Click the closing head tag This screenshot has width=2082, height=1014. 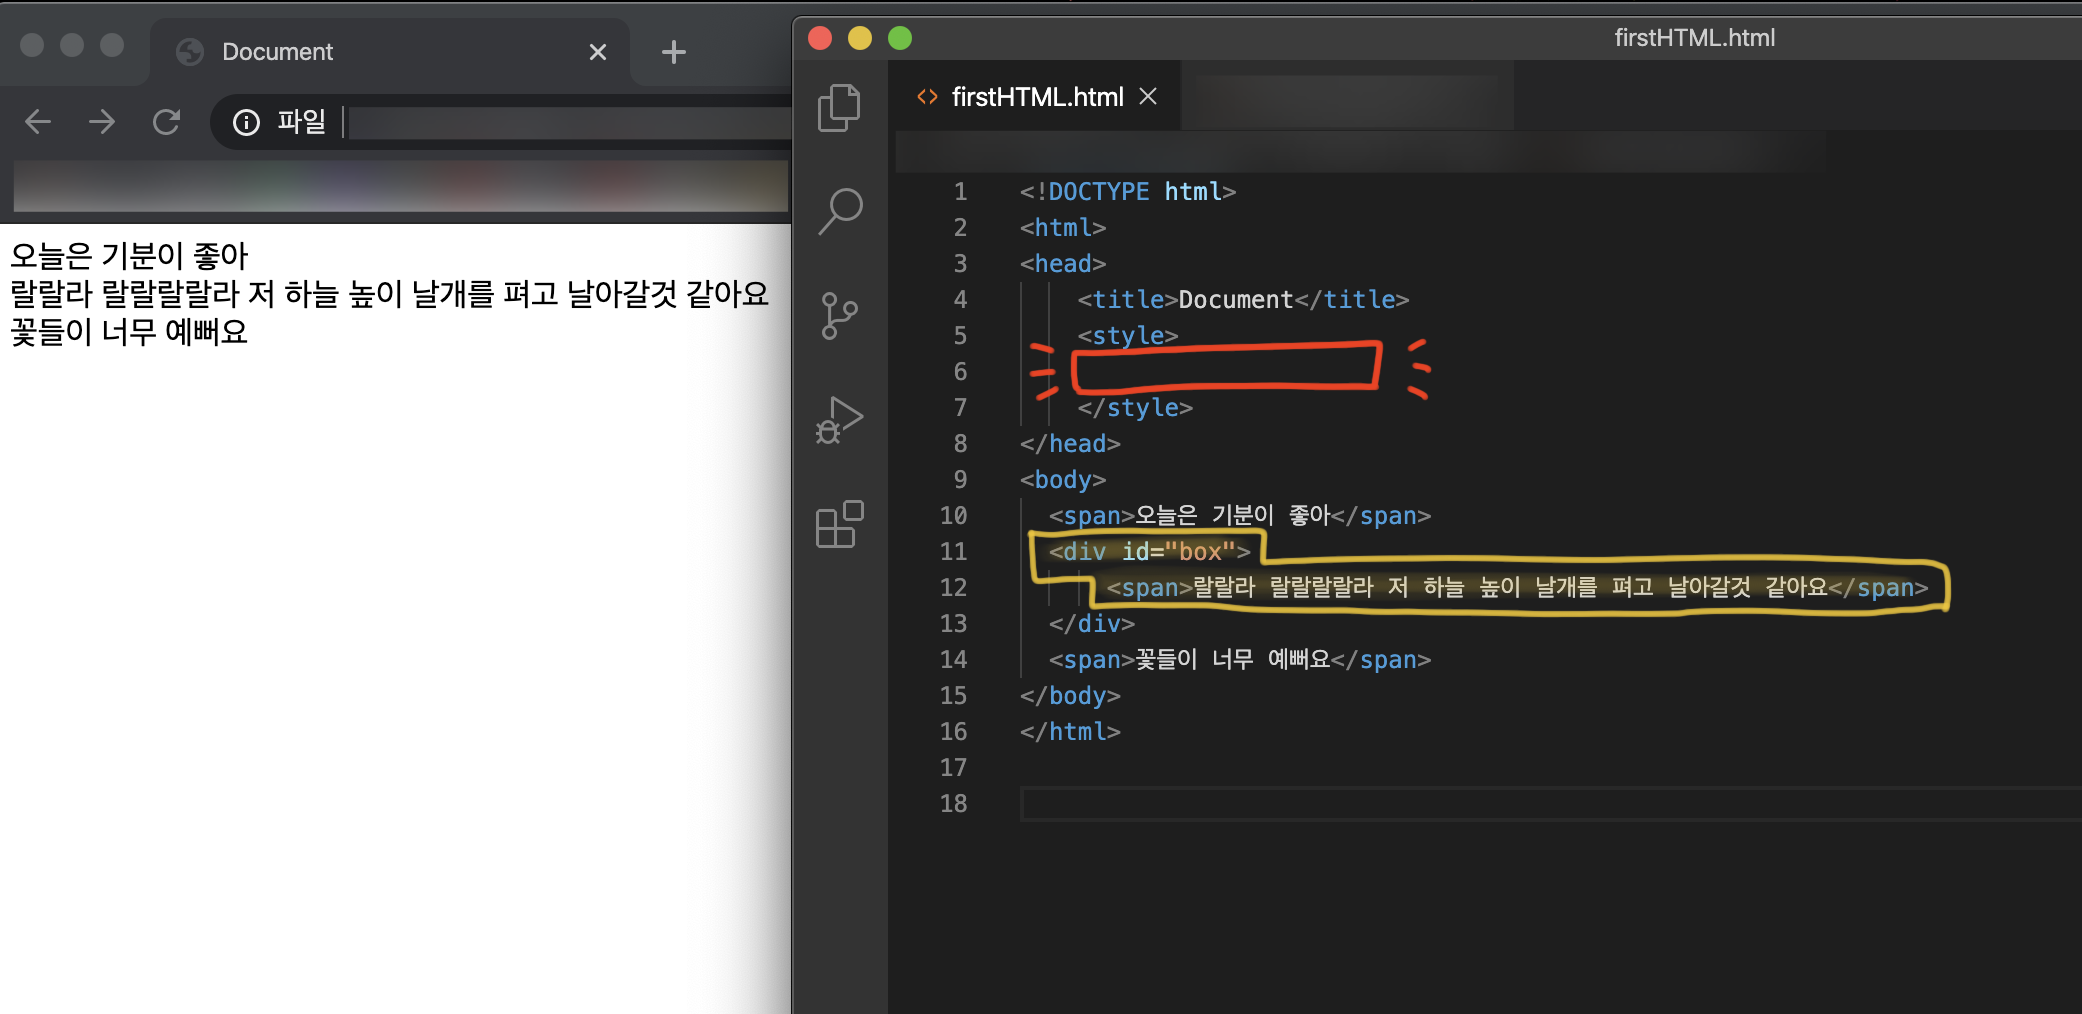(1070, 443)
